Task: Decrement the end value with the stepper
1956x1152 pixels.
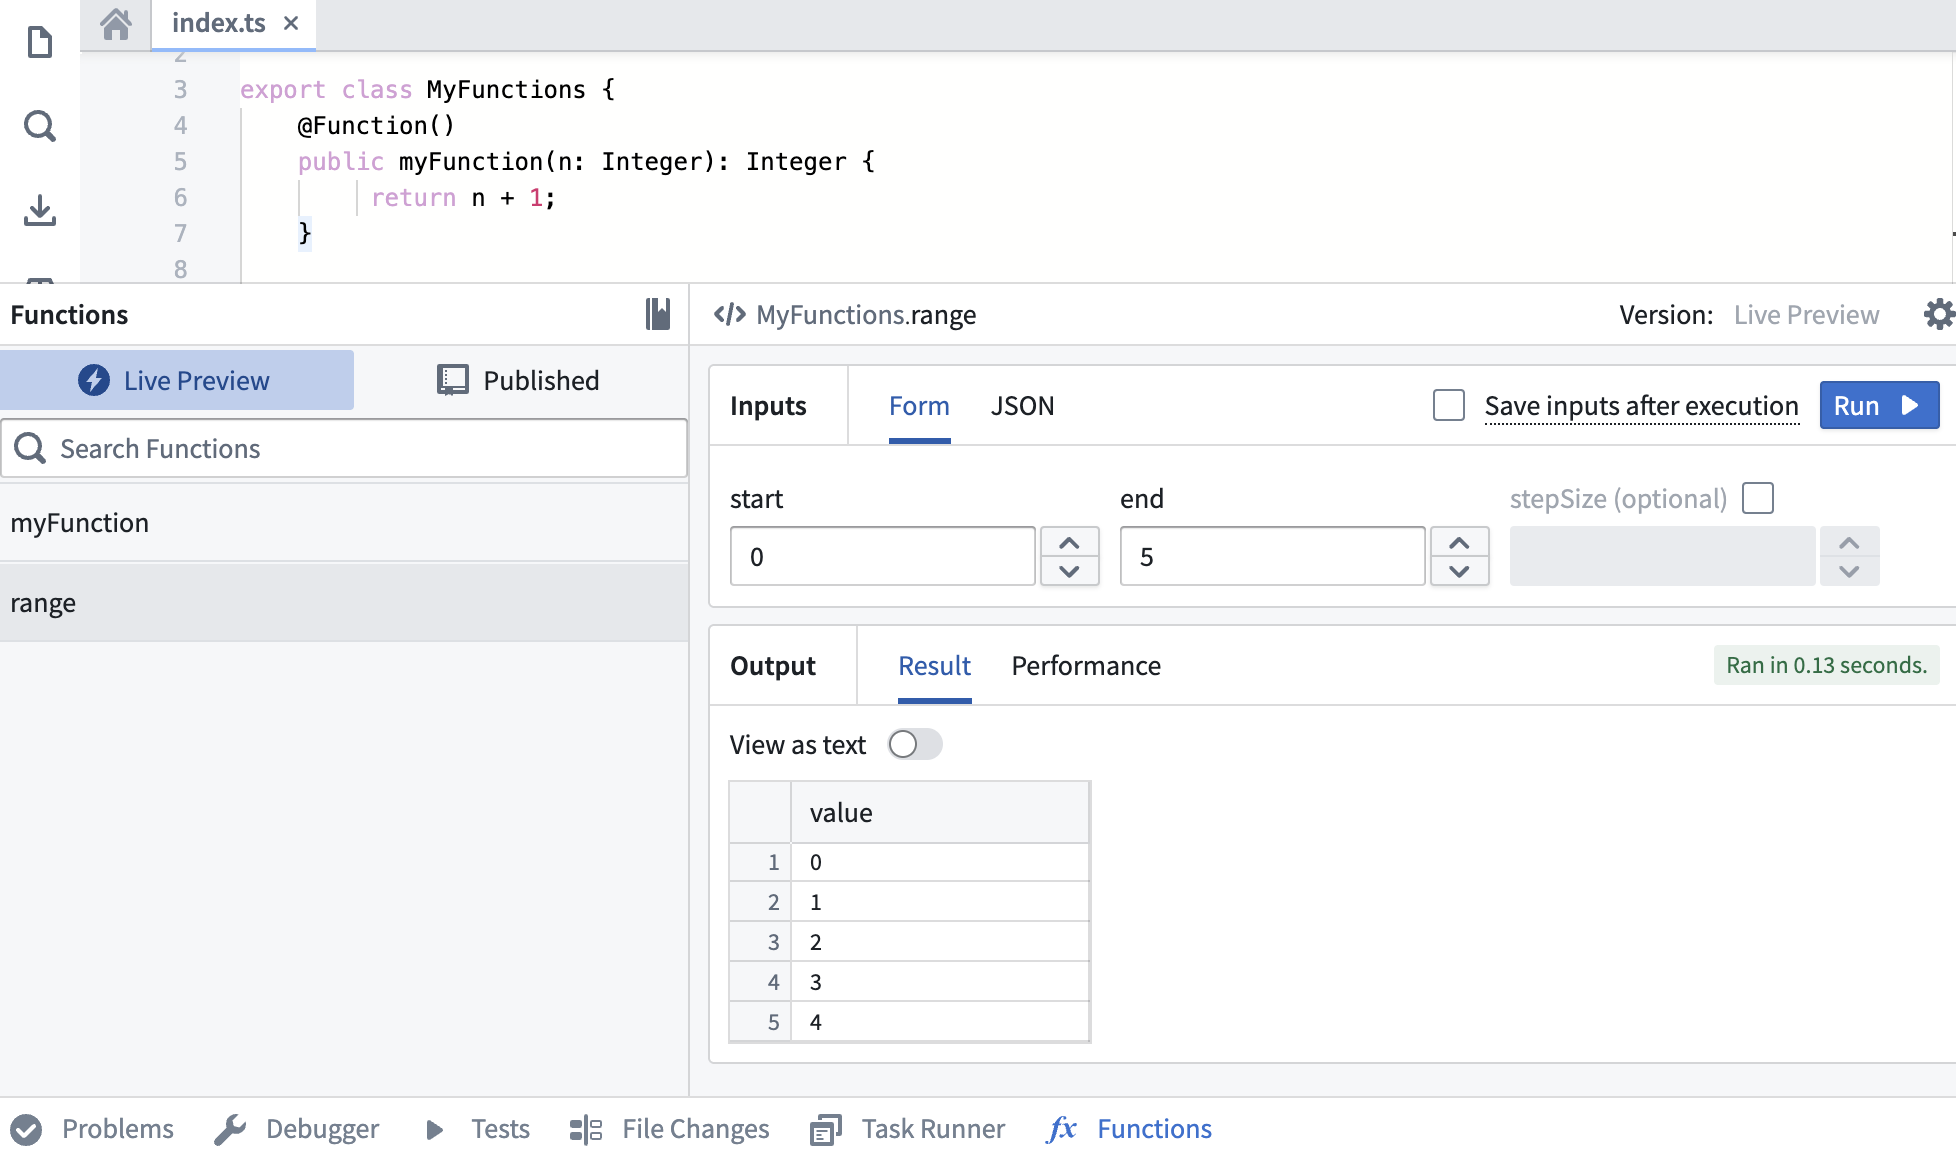Action: [1459, 572]
